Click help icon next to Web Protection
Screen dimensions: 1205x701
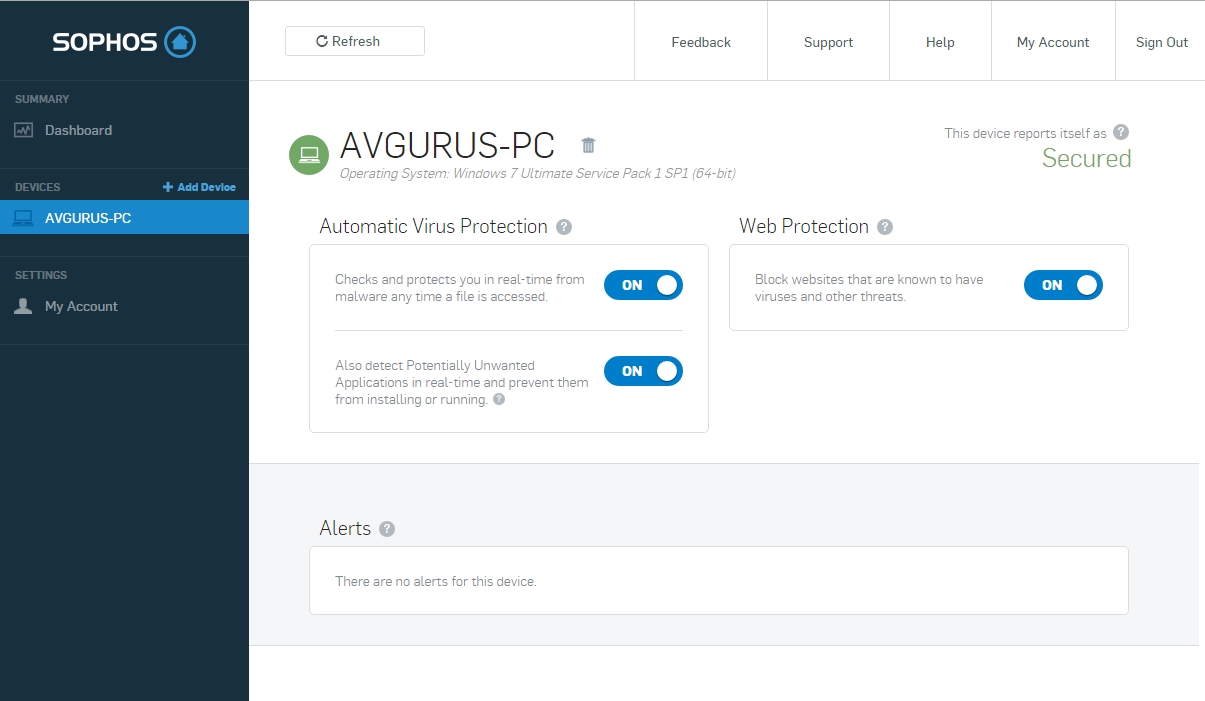point(885,227)
